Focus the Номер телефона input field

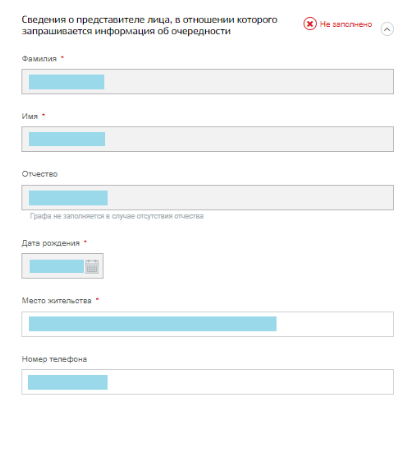(x=207, y=382)
